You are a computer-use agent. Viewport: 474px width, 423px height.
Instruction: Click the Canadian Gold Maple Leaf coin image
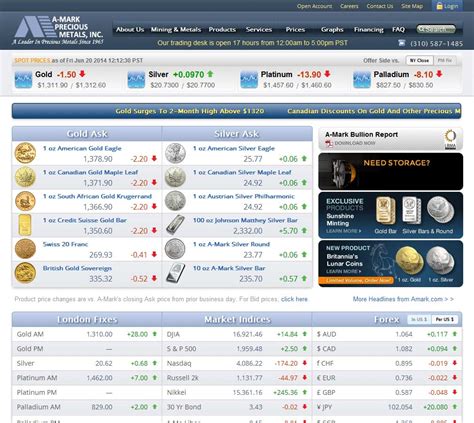tap(25, 177)
